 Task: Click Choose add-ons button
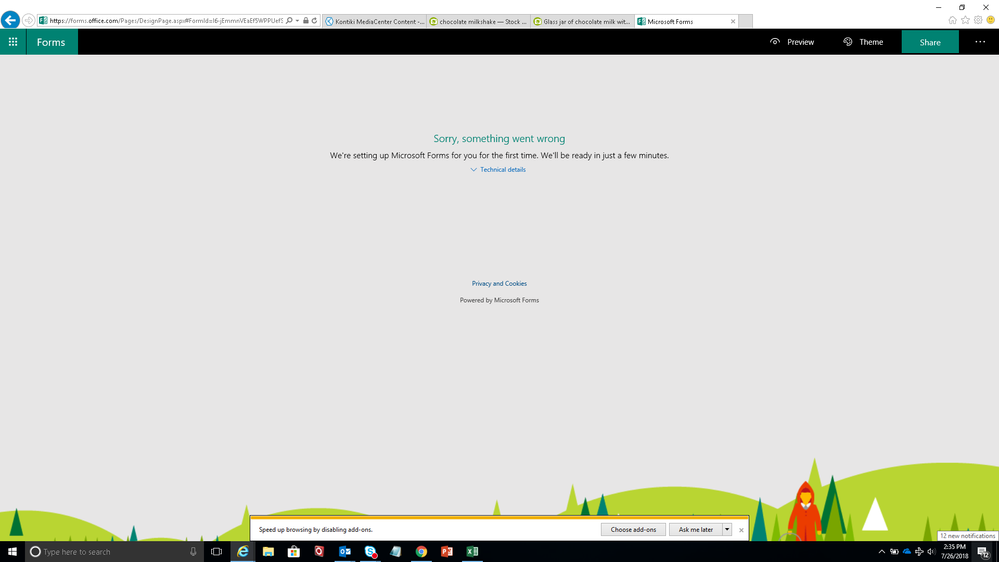click(x=633, y=530)
